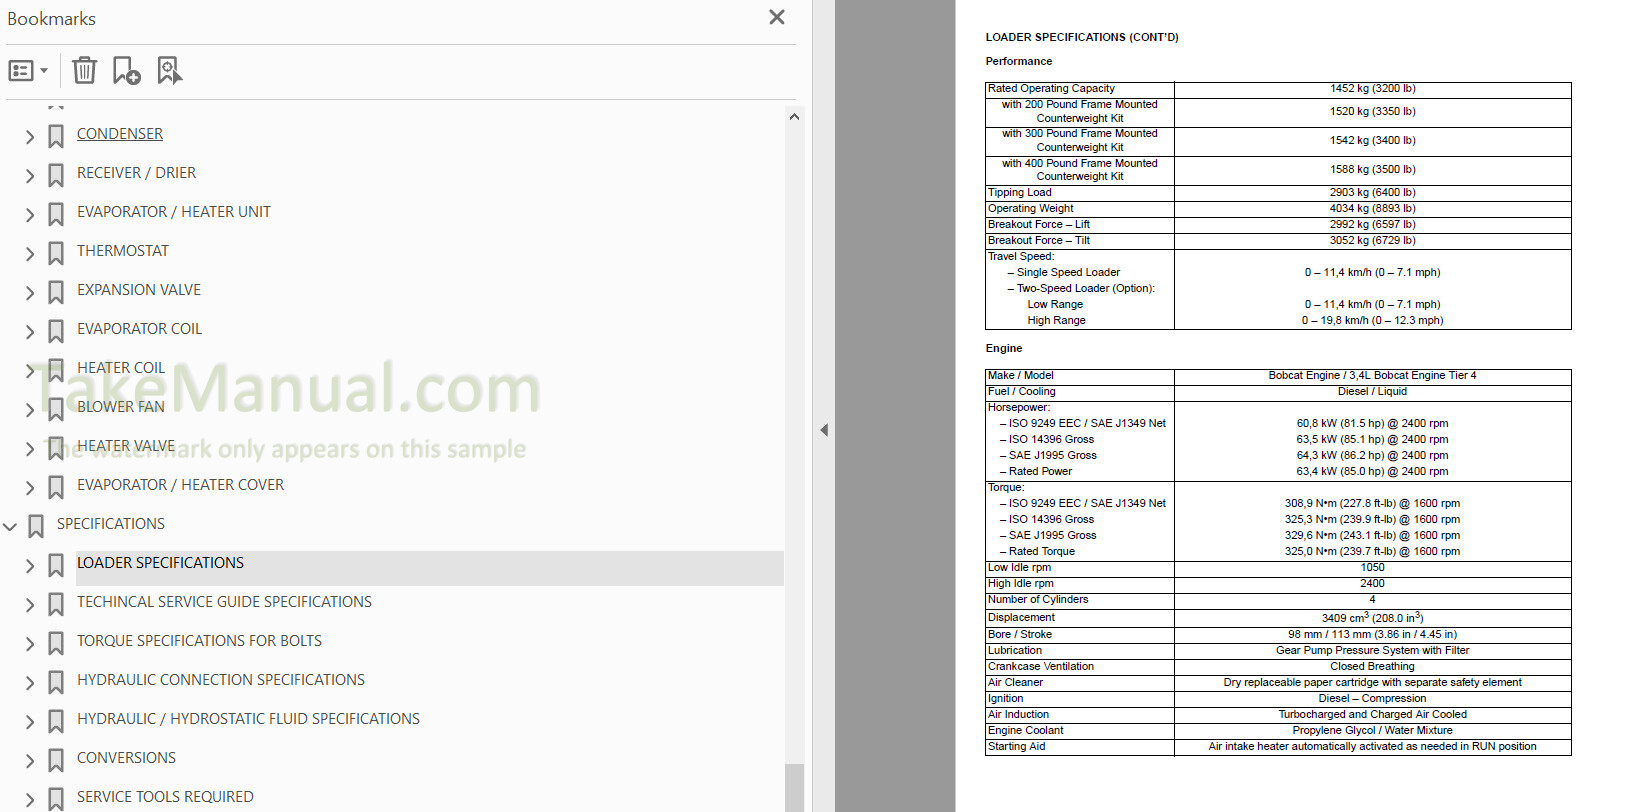This screenshot has width=1628, height=812.
Task: Select EVAPORATOR / HEATER COVER bookmark
Action: 180,485
